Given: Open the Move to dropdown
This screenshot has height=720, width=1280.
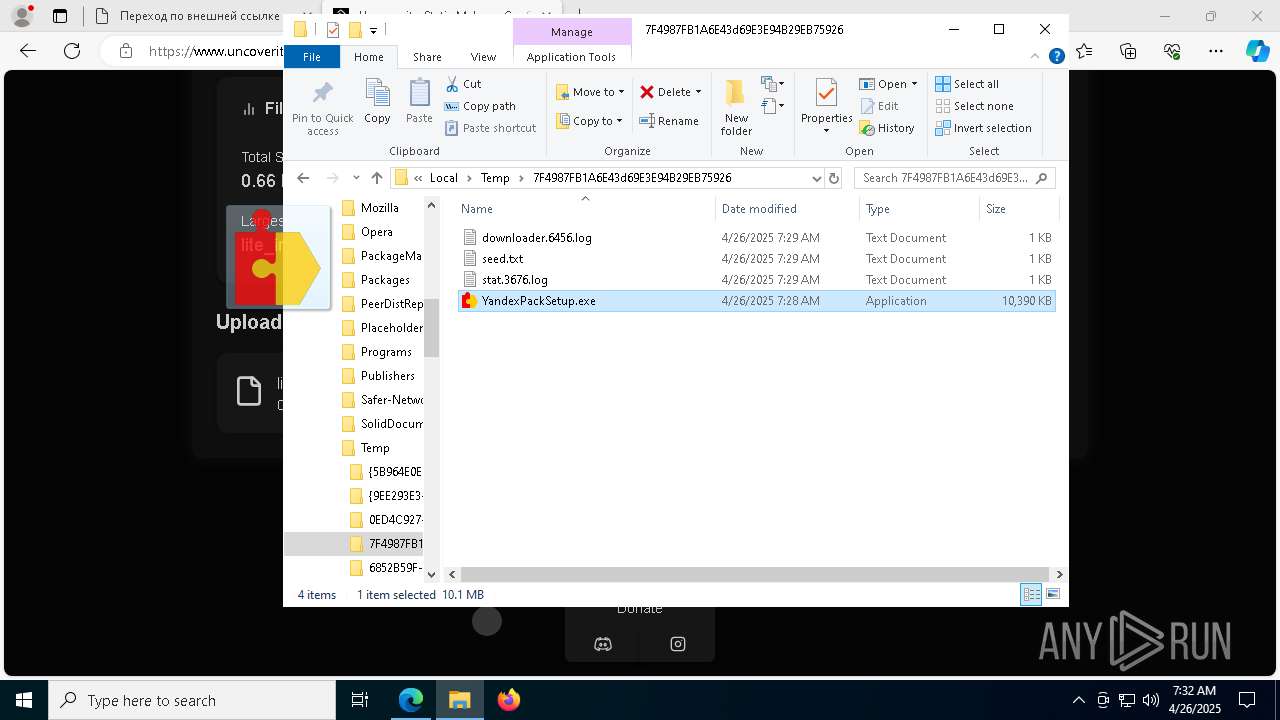Looking at the screenshot, I should click(x=590, y=92).
